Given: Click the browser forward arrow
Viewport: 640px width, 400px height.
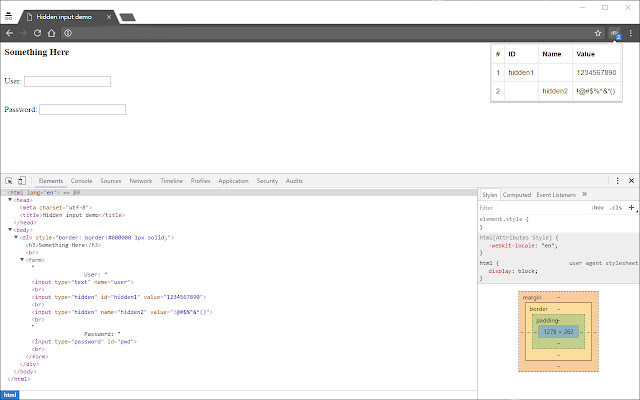Looking at the screenshot, I should click(23, 33).
